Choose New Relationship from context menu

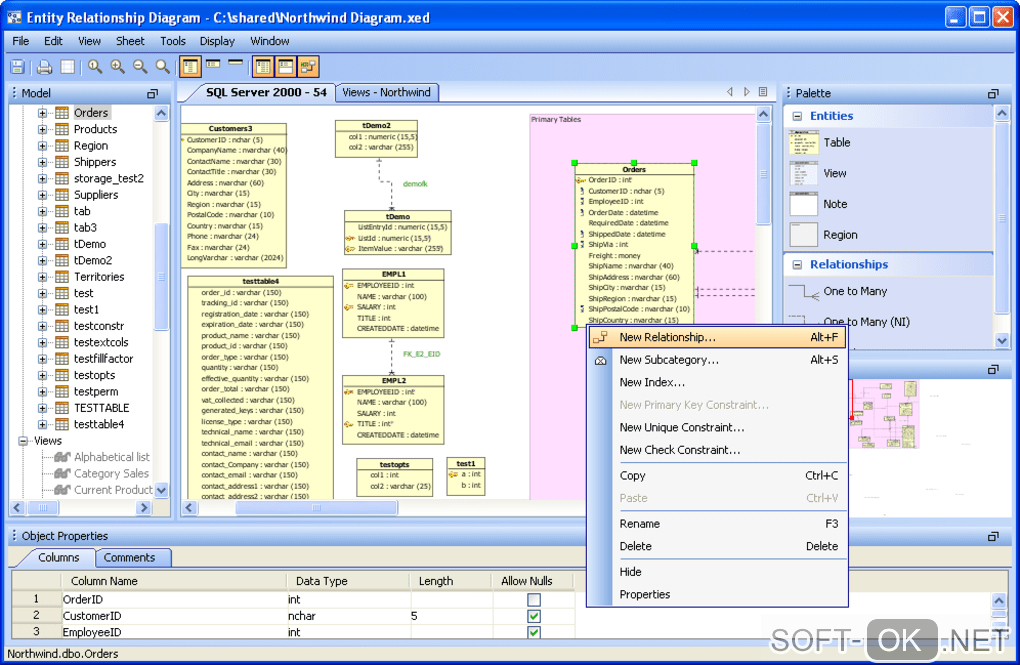[x=717, y=337]
